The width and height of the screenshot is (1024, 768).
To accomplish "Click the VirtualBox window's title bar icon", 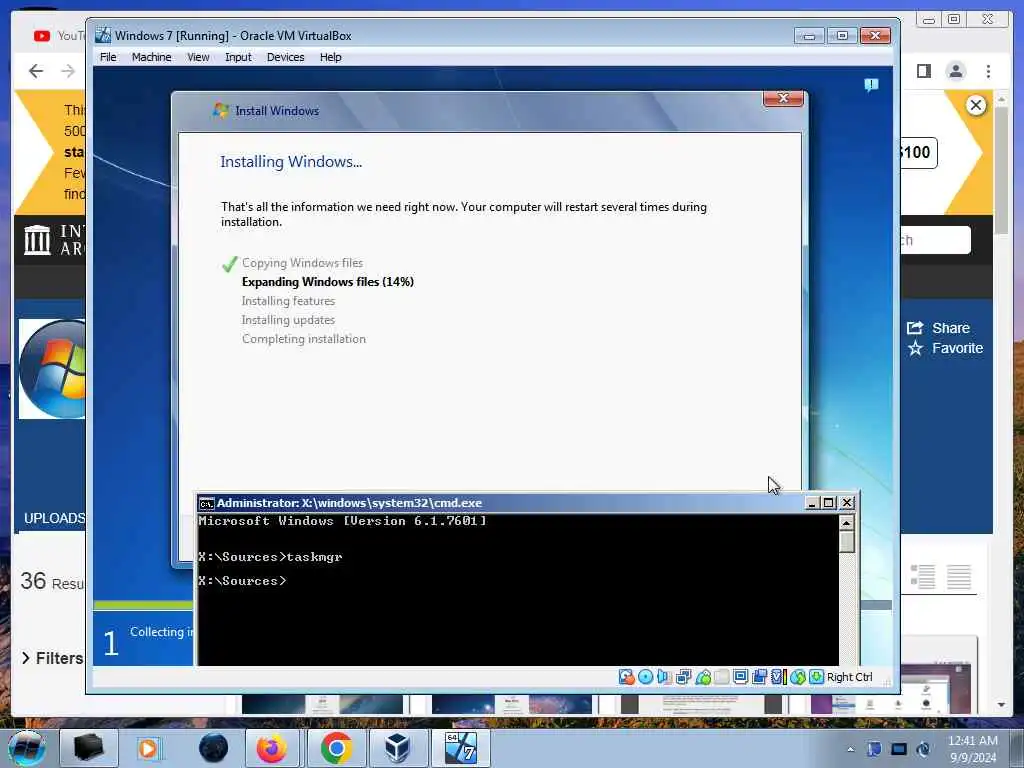I will click(103, 35).
